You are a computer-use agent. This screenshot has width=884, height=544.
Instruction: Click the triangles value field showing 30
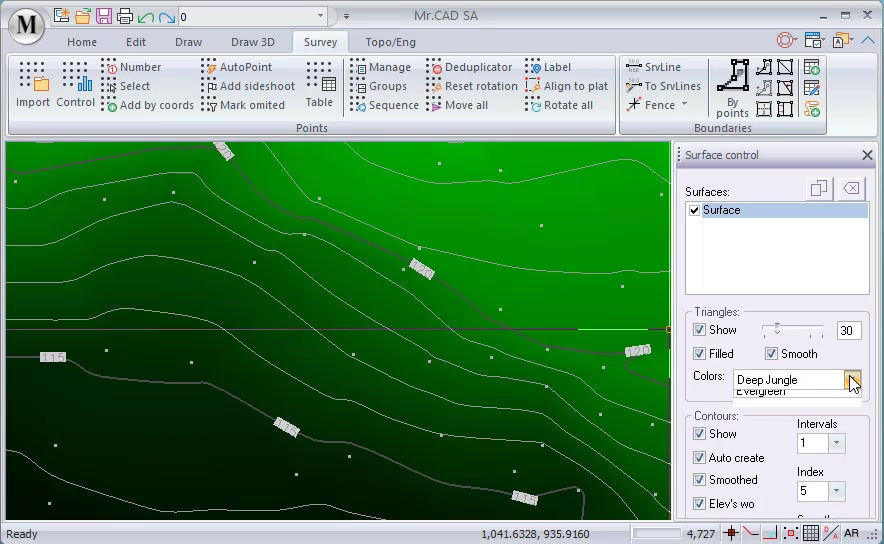click(x=848, y=330)
